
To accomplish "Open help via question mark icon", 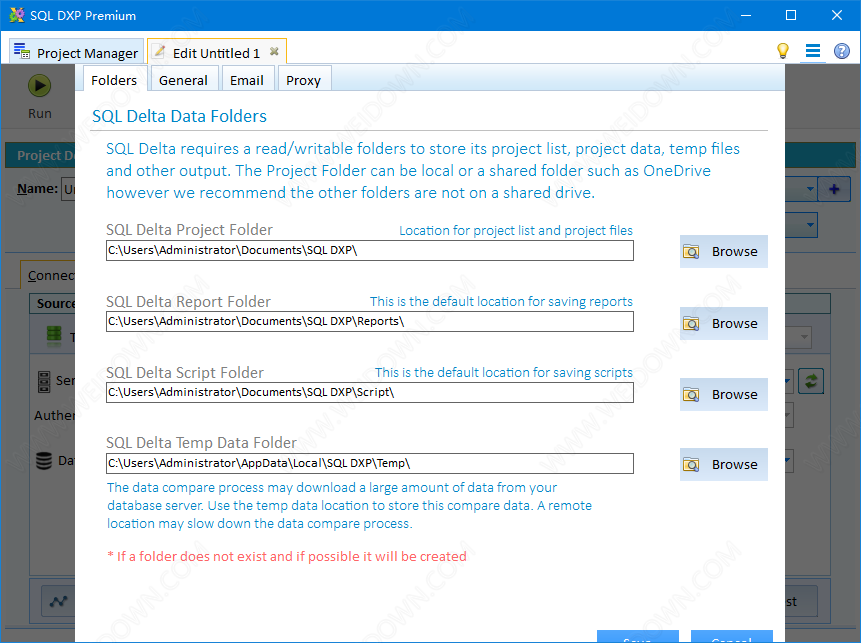I will click(842, 51).
